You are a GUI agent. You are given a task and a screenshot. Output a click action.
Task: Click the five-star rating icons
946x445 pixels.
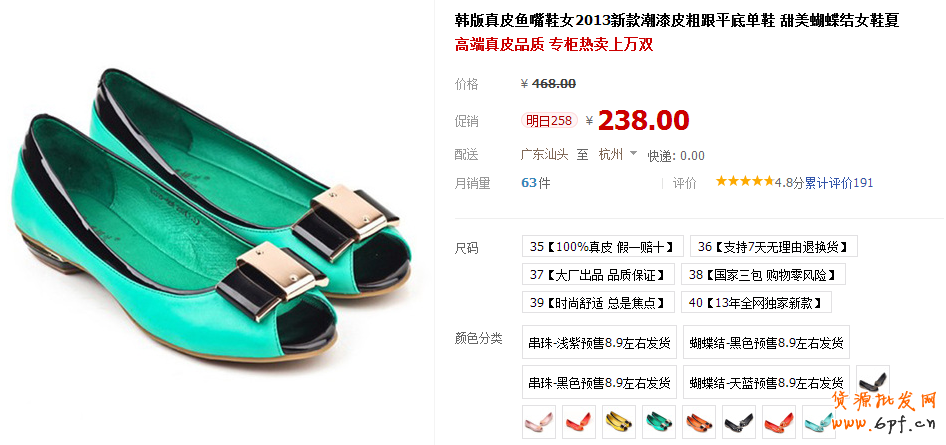coord(744,181)
